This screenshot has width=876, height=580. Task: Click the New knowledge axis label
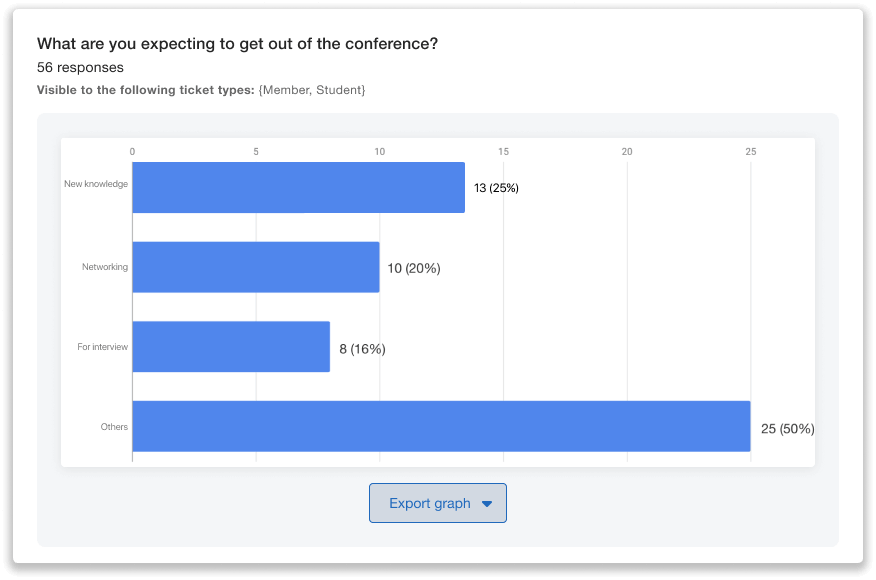pos(97,184)
